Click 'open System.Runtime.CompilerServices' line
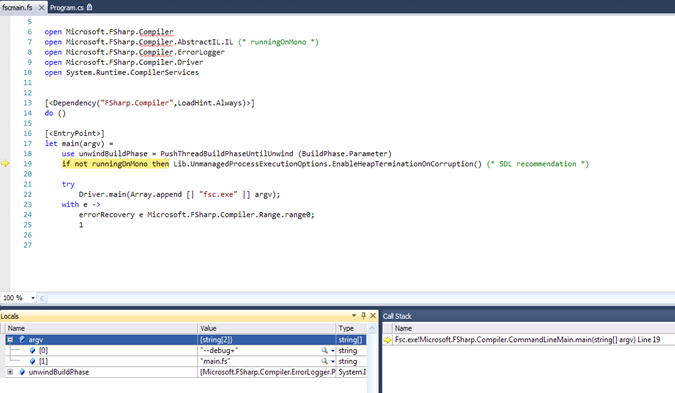Screen dimensions: 675x393 [x=121, y=72]
